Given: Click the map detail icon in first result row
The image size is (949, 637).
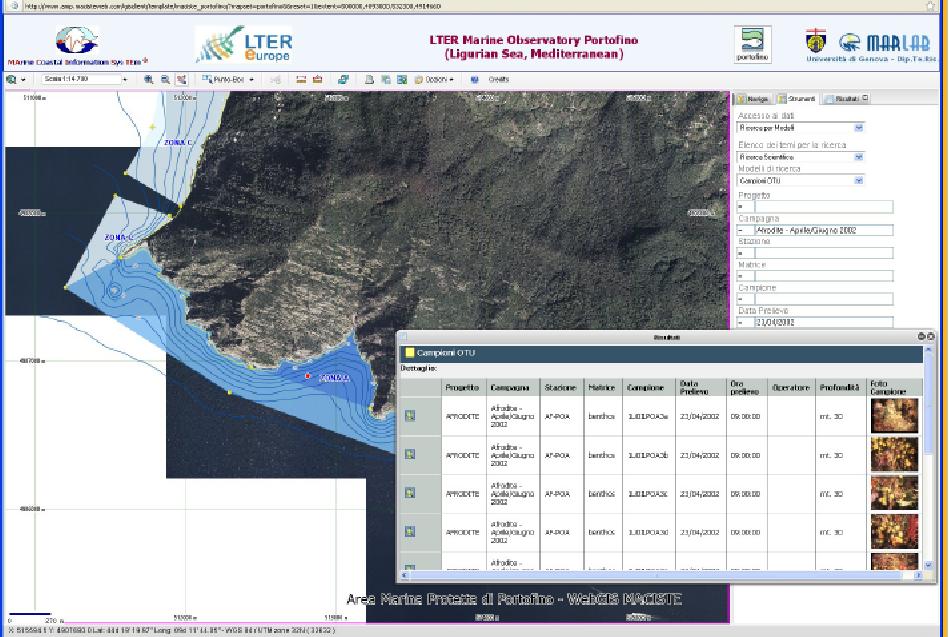Looking at the screenshot, I should (x=410, y=416).
